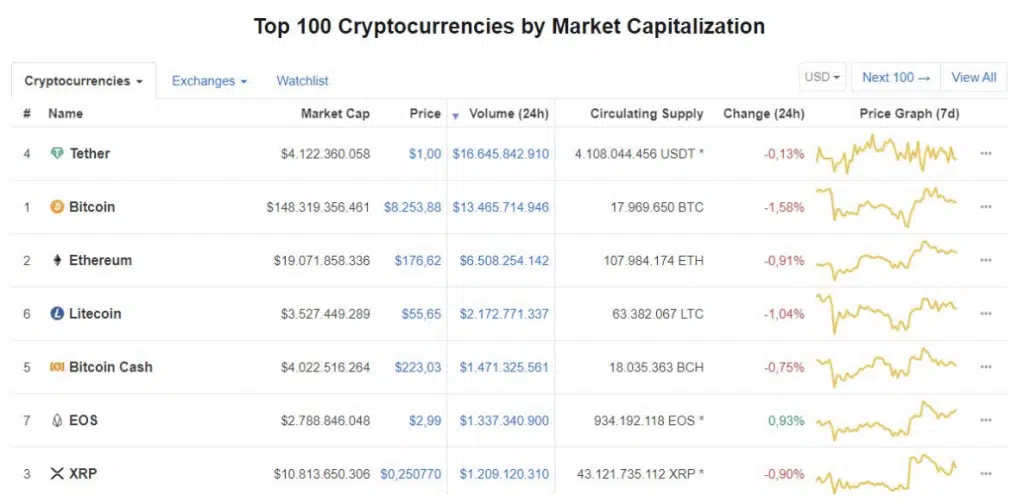Go to Next 100 cryptocurrencies
This screenshot has width=1024, height=501.
pos(896,77)
